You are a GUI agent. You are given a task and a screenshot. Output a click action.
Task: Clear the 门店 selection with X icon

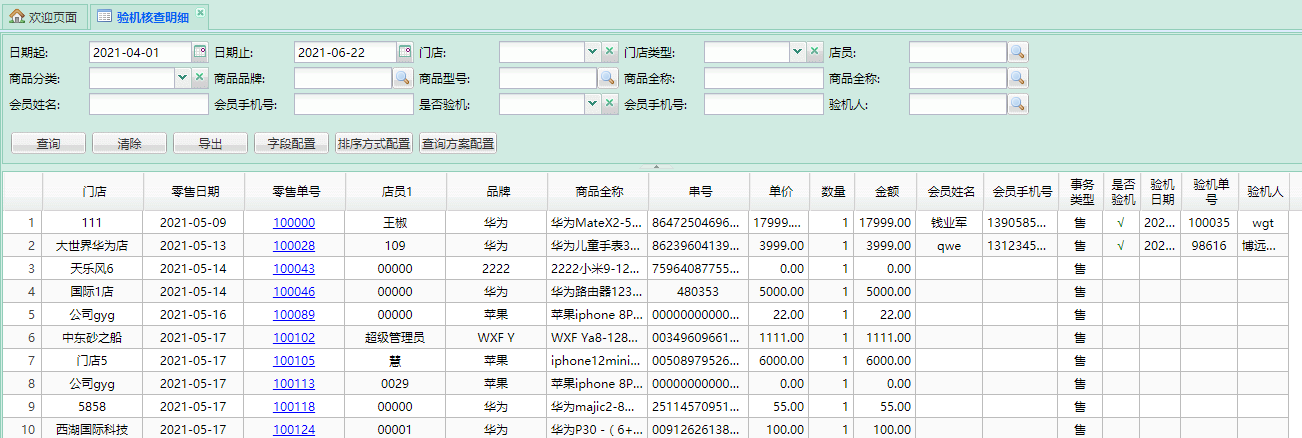(x=609, y=52)
